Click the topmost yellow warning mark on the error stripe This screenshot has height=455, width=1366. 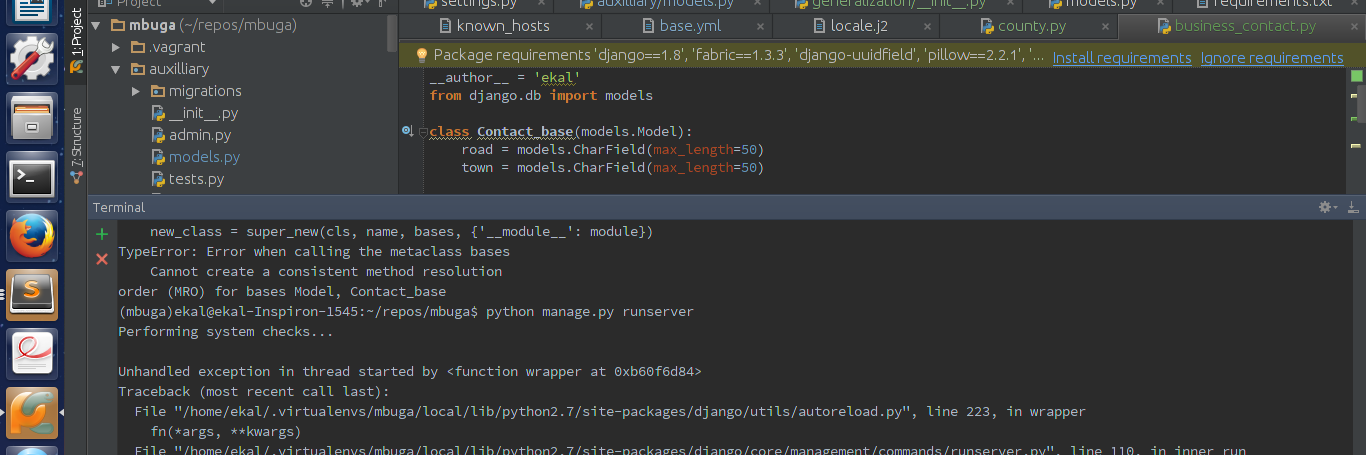pos(1355,95)
